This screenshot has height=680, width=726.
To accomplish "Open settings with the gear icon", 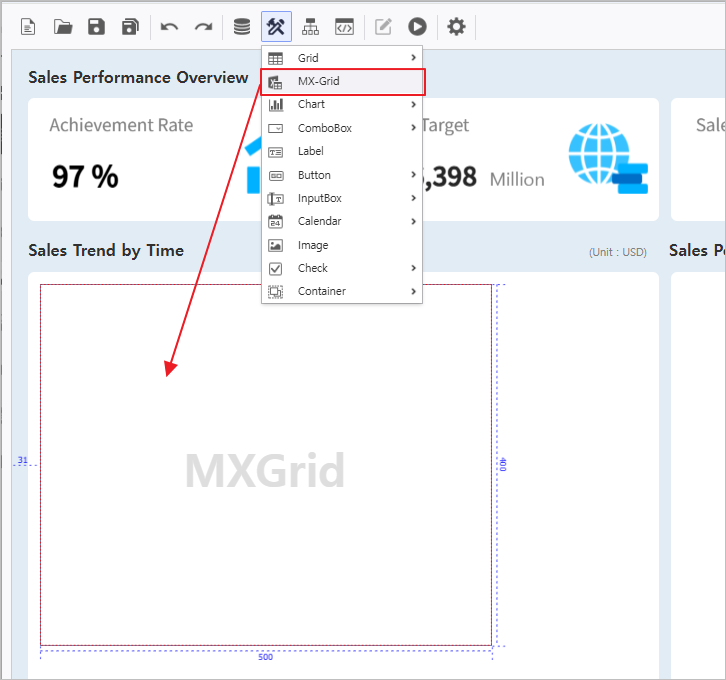I will (x=456, y=27).
